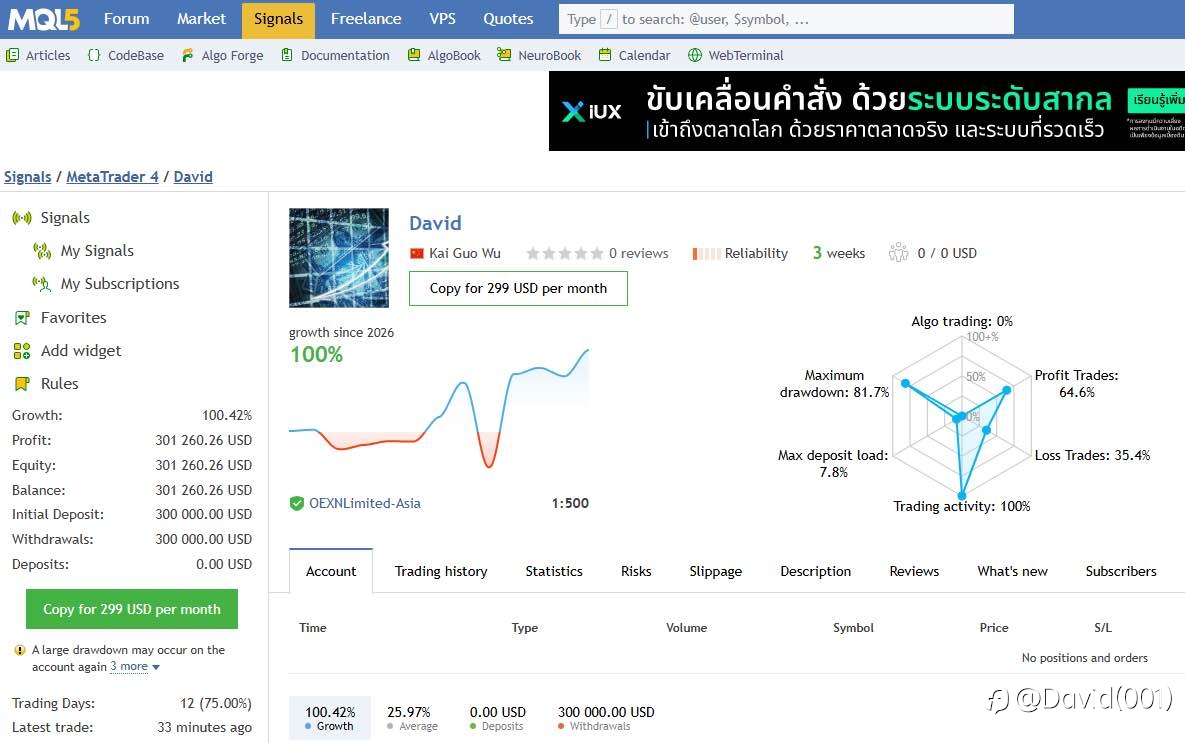The image size is (1185, 743).
Task: Open the David signal title link
Action: (x=435, y=223)
